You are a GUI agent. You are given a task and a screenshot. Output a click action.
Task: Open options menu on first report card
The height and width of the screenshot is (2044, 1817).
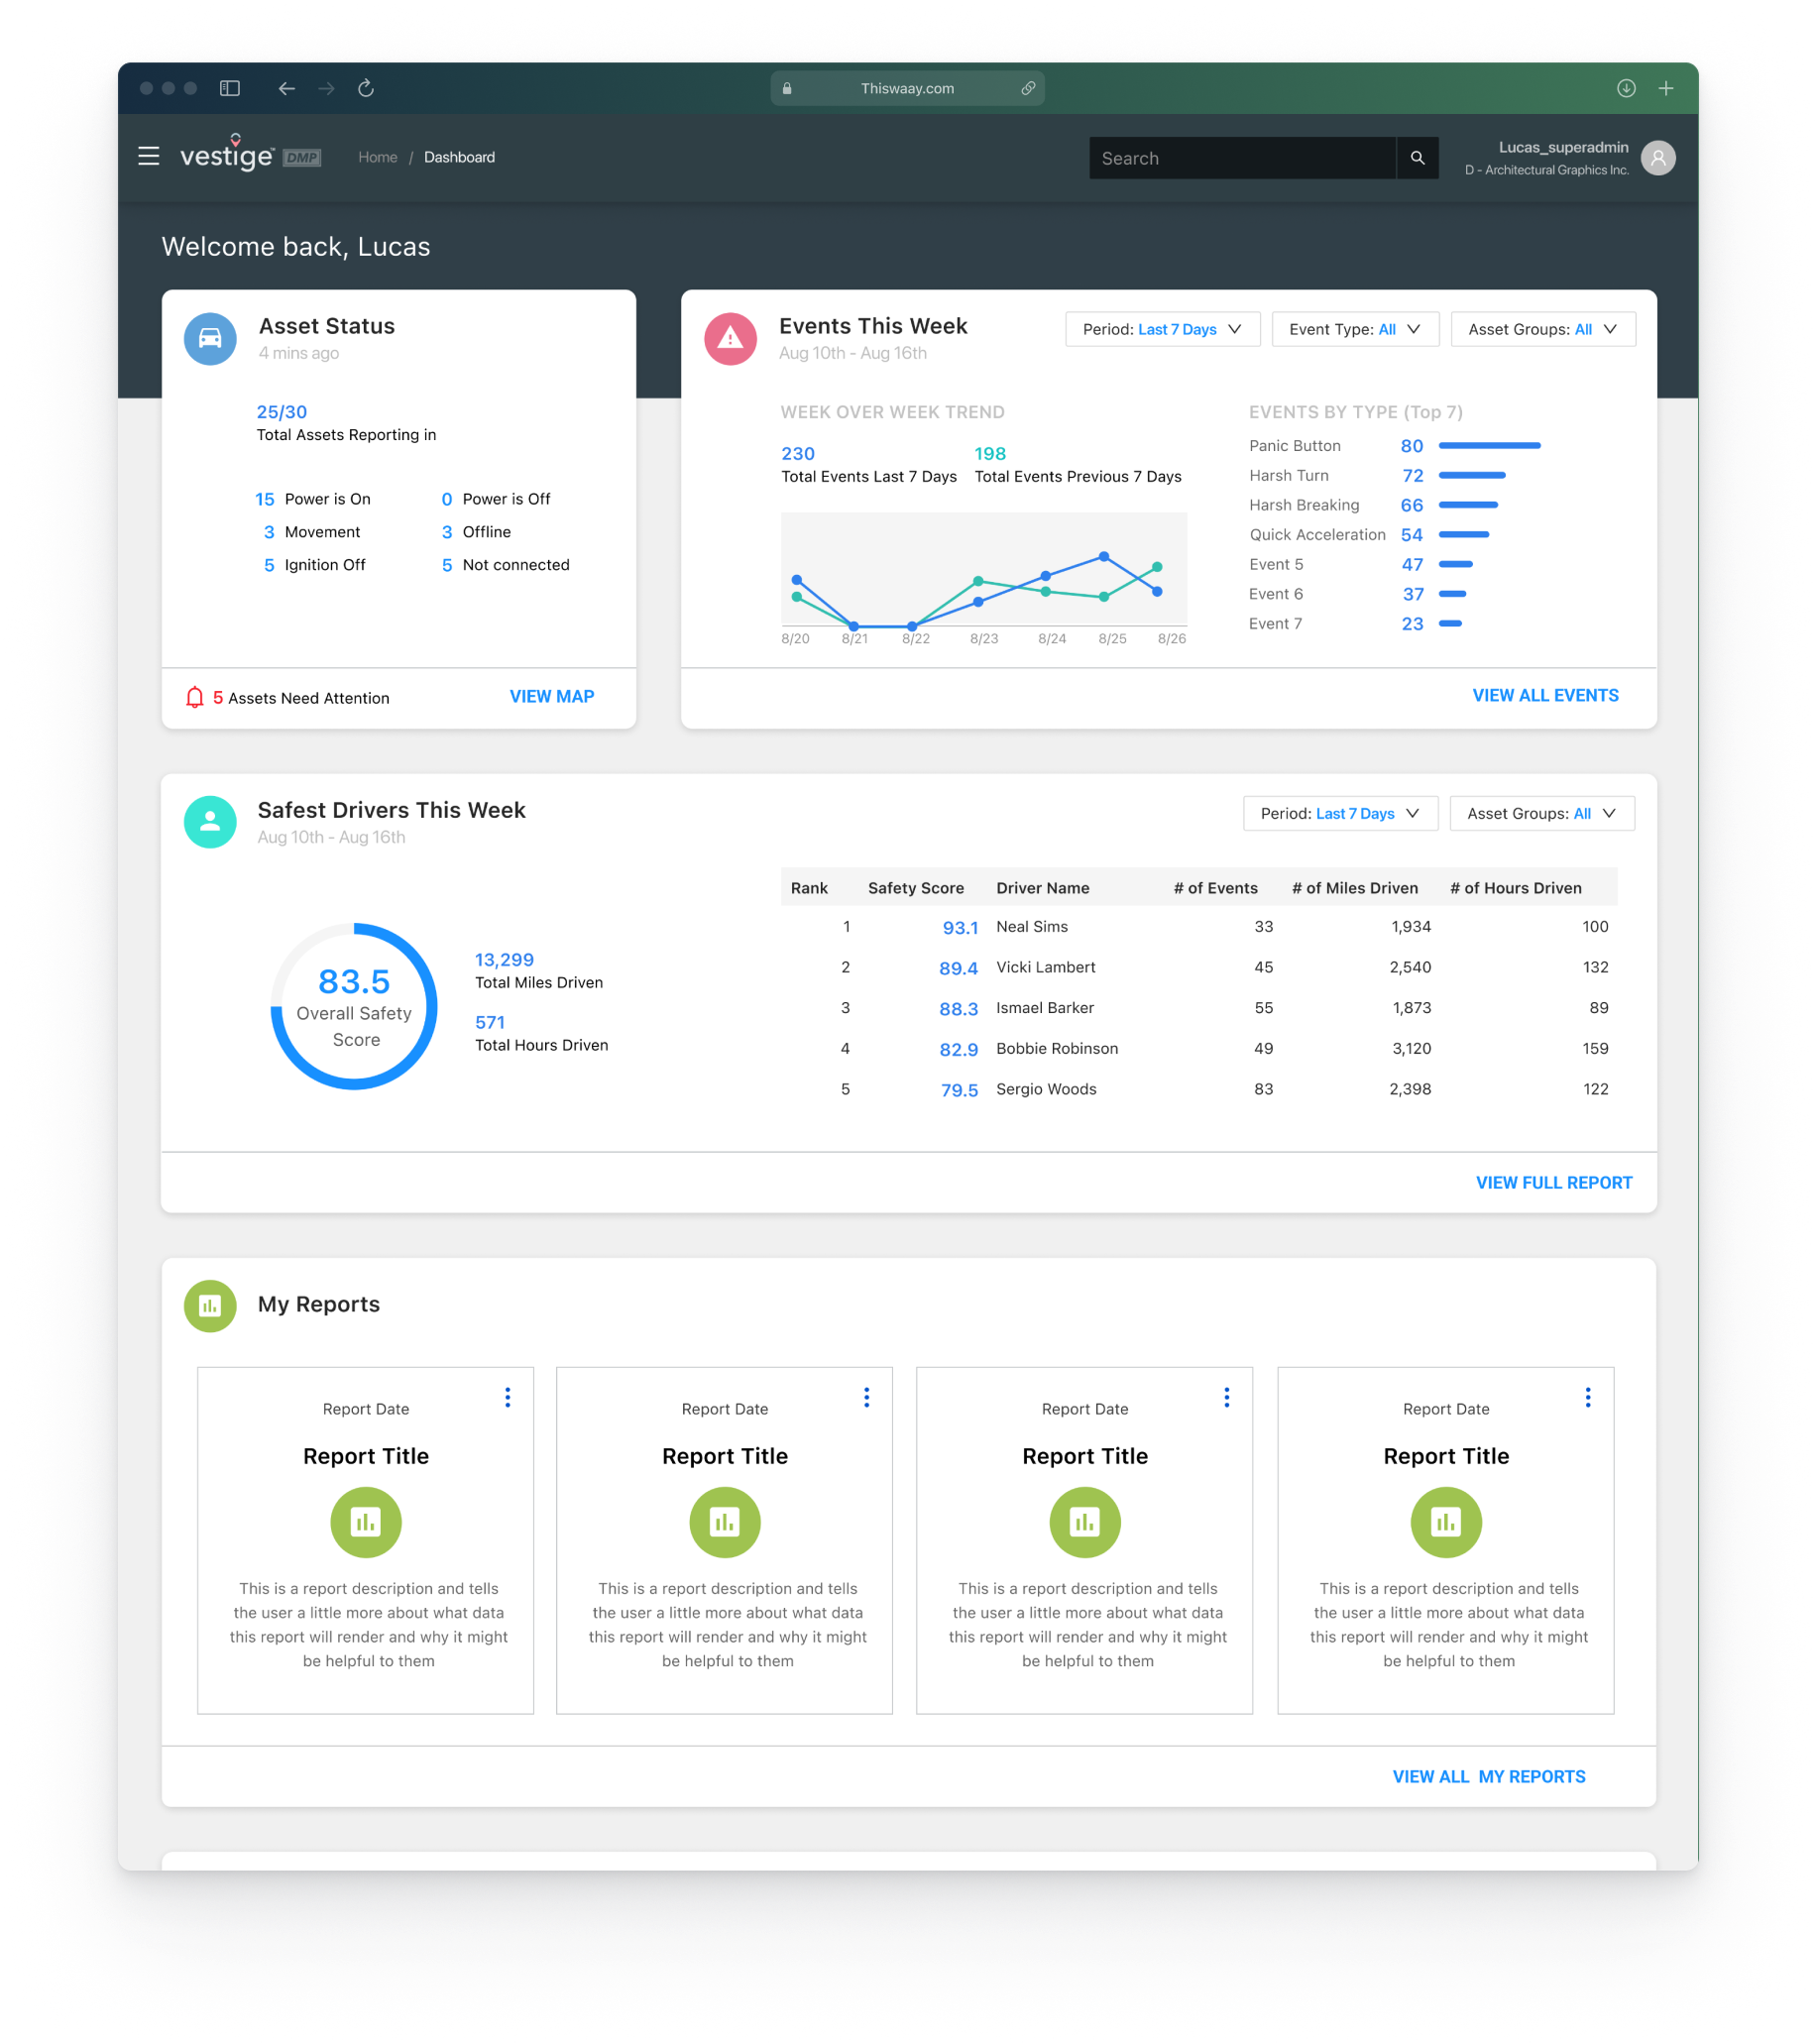click(x=508, y=1397)
